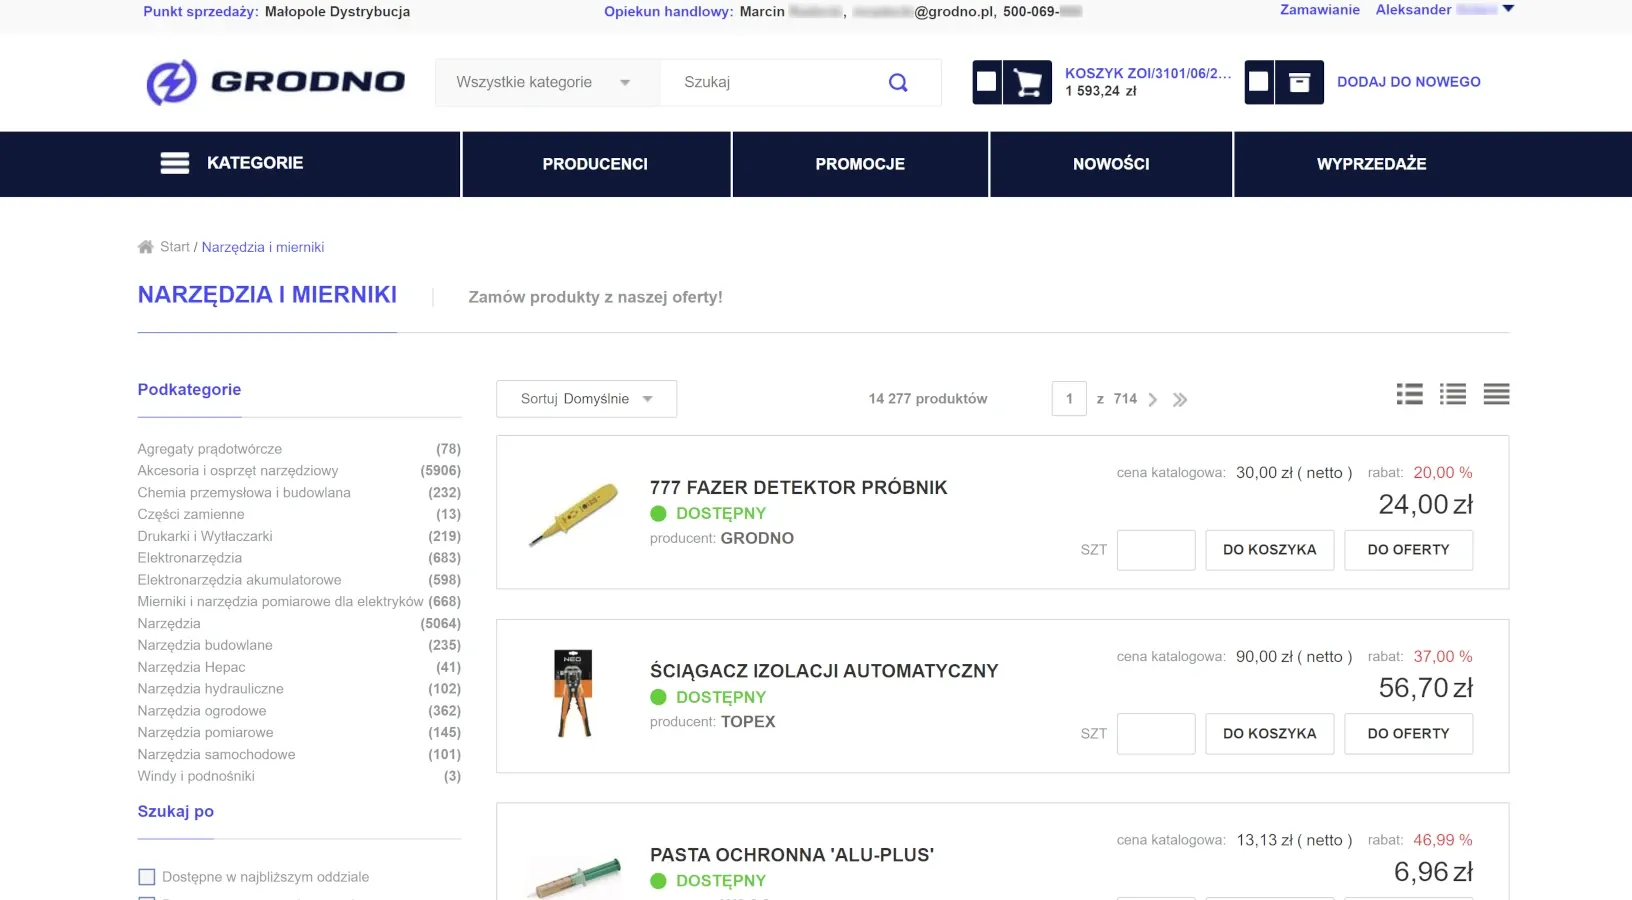The image size is (1632, 900).
Task: Click the archive box icon
Action: 1299,83
